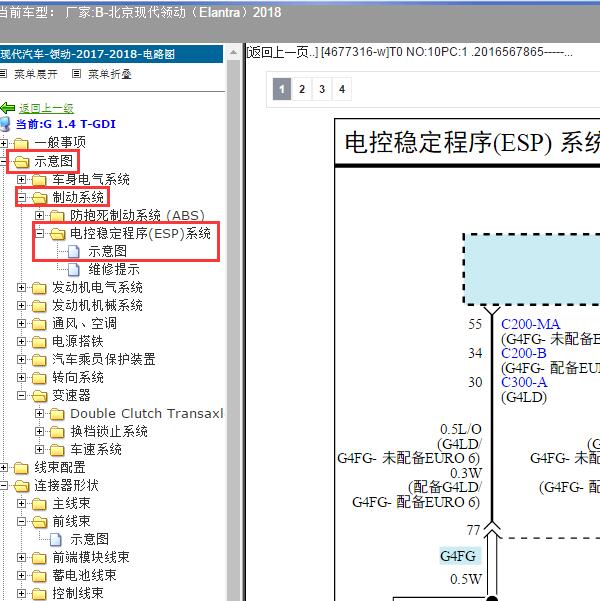Expand the 发动机机械系统 node
600x601 pixels.
coord(21,305)
